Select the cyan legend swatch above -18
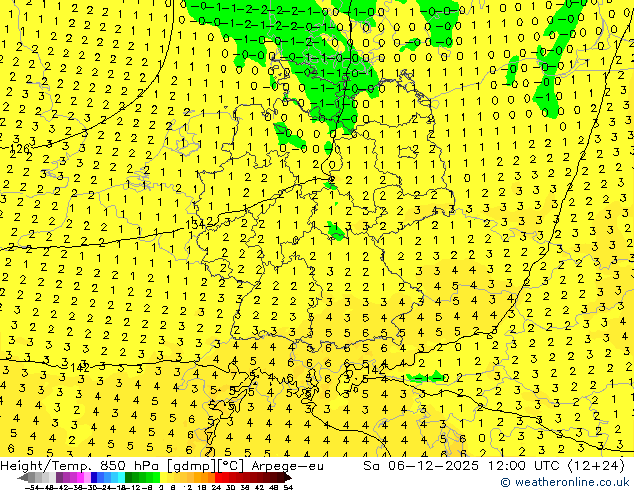Viewport: 634px width, 490px height. 121,477
